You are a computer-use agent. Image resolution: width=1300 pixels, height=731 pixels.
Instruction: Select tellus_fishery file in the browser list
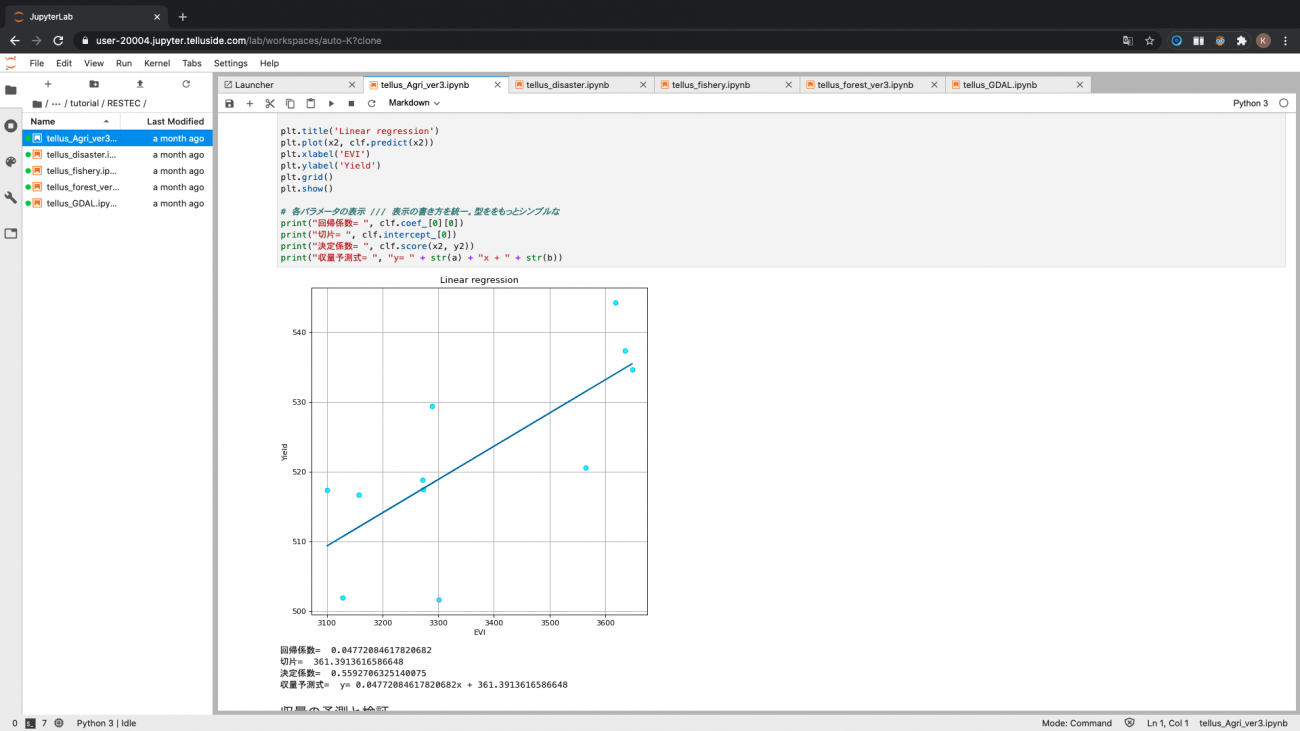pyautogui.click(x=118, y=171)
